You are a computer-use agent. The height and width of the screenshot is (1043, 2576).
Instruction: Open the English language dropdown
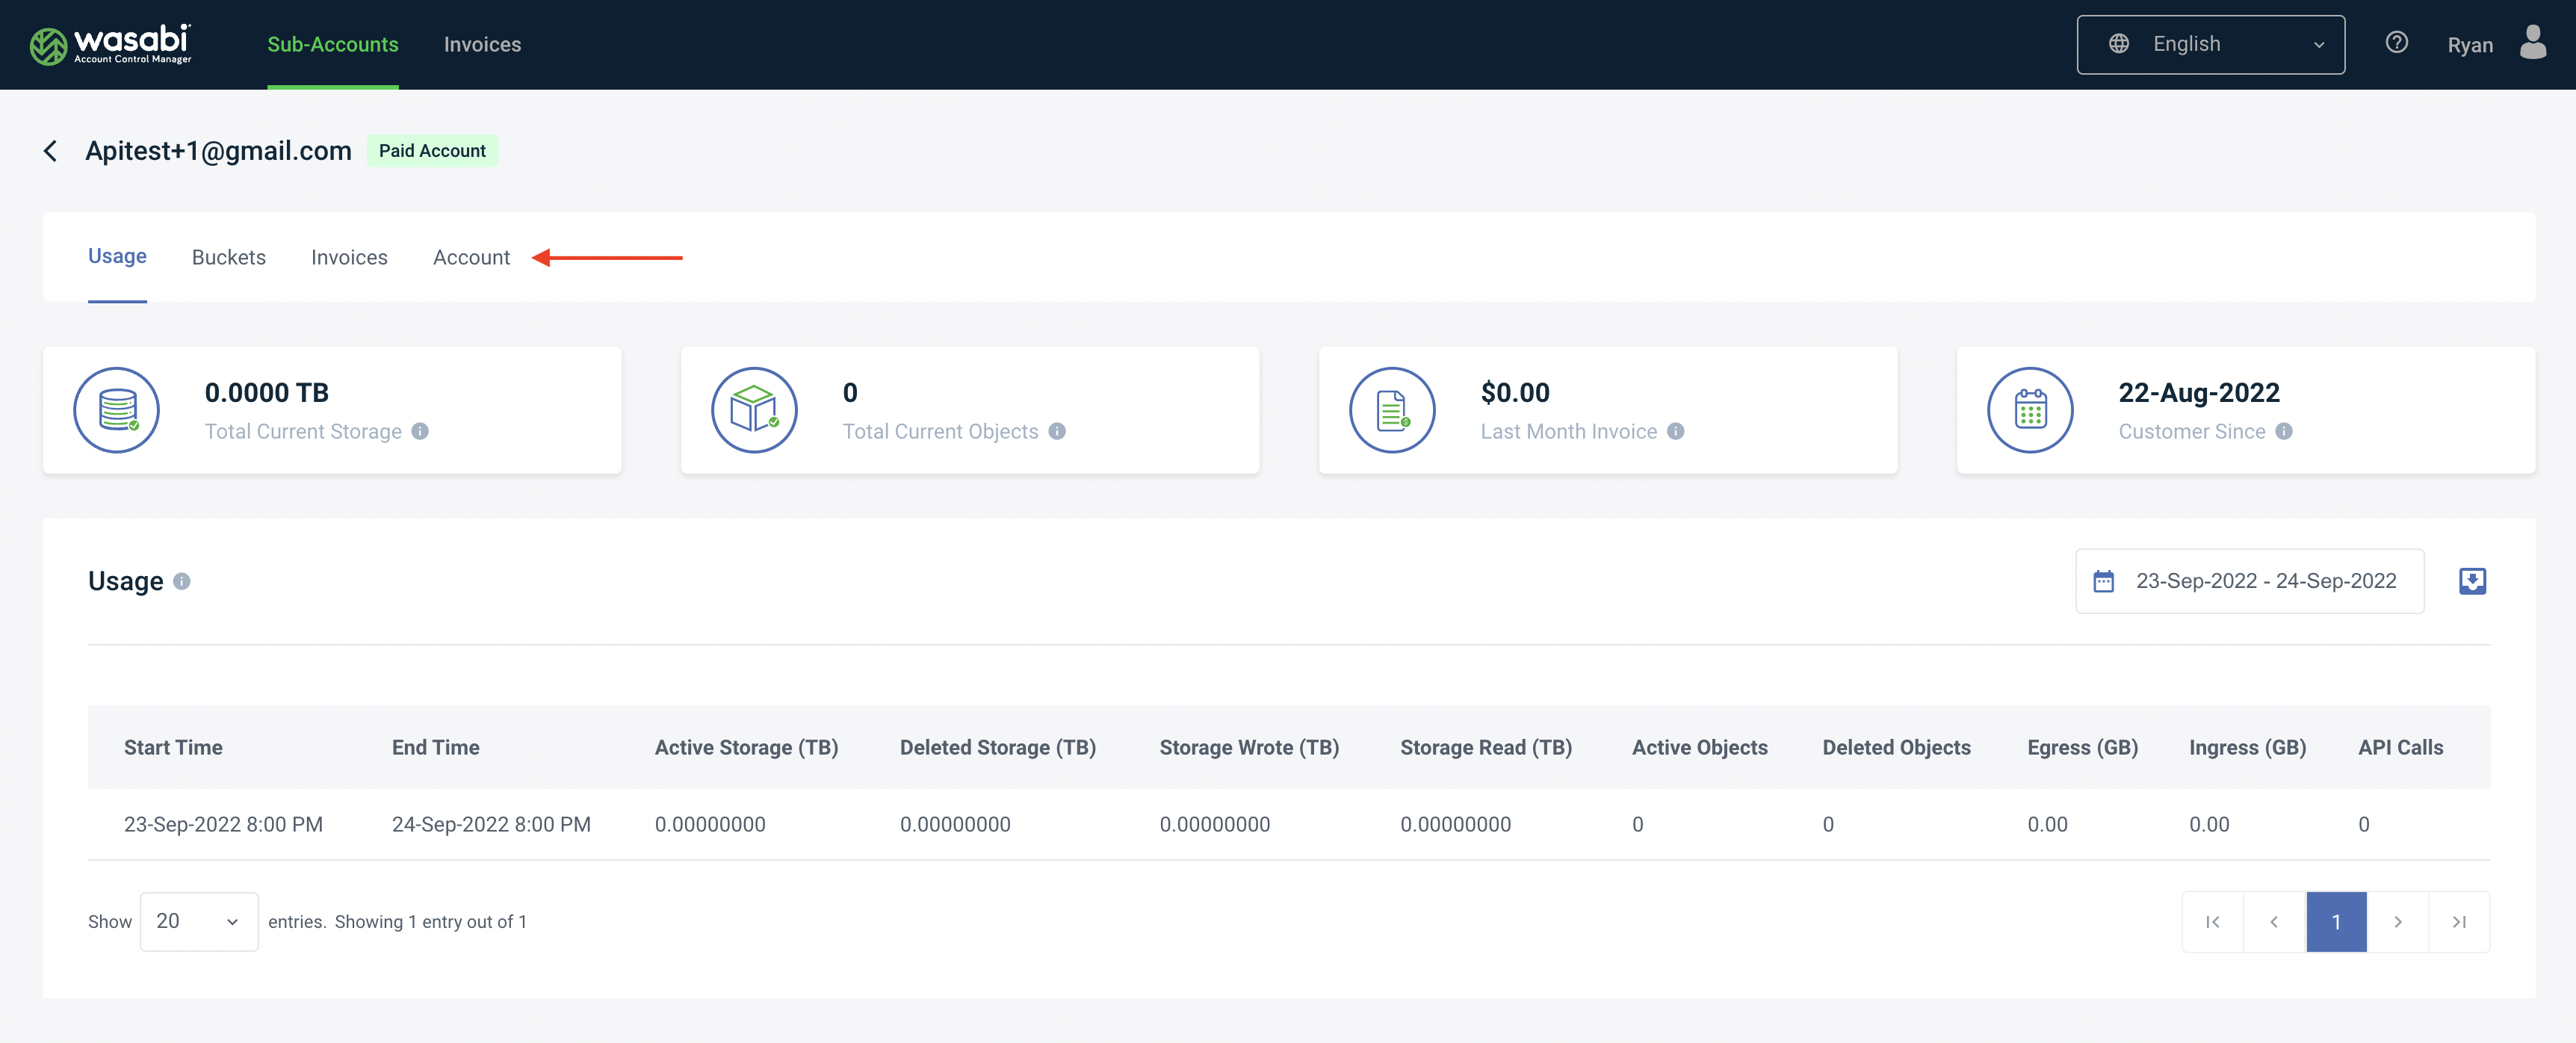pyautogui.click(x=2210, y=44)
